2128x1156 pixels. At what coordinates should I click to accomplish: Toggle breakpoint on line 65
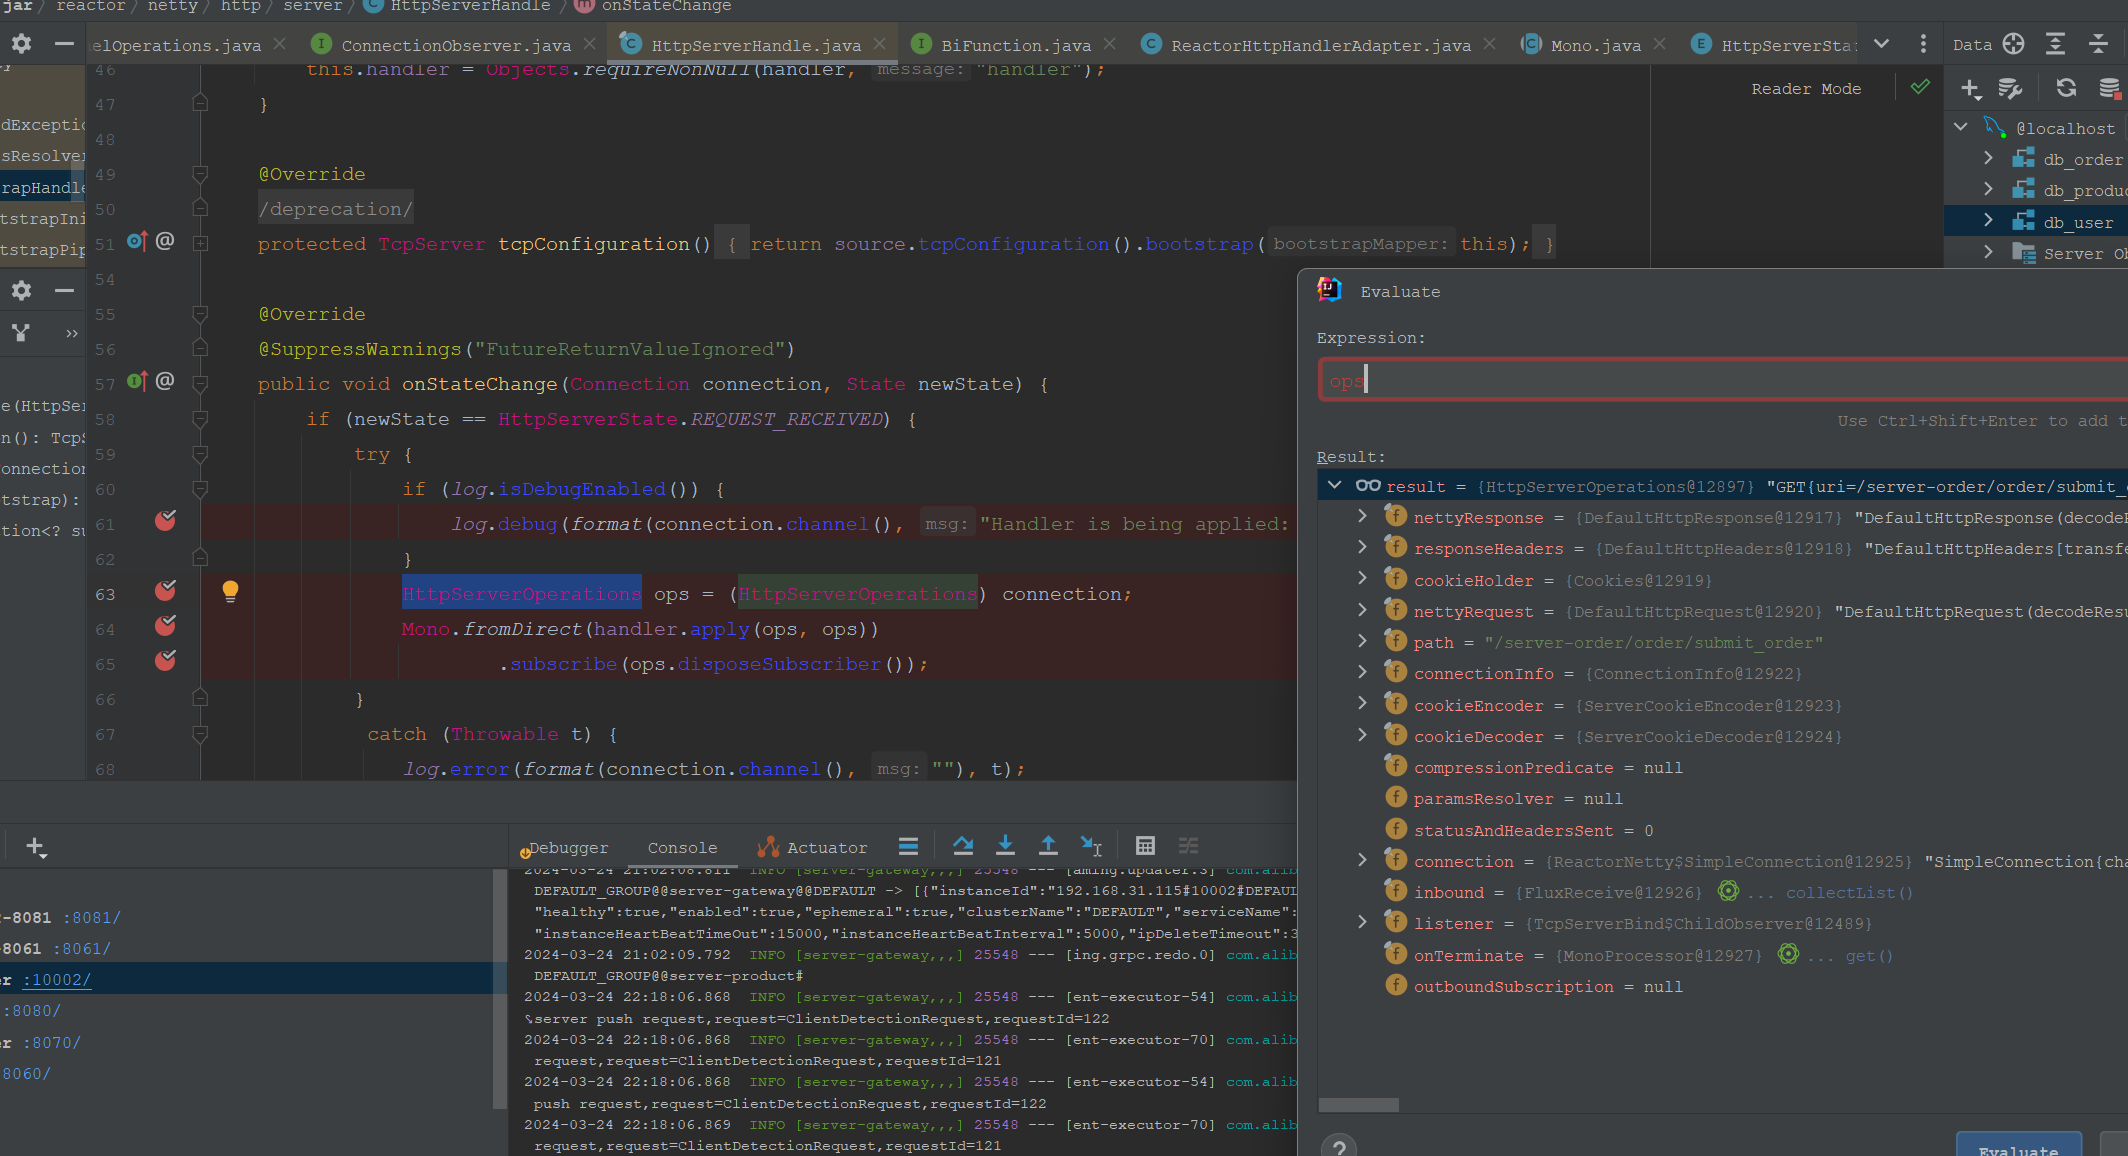[x=165, y=661]
